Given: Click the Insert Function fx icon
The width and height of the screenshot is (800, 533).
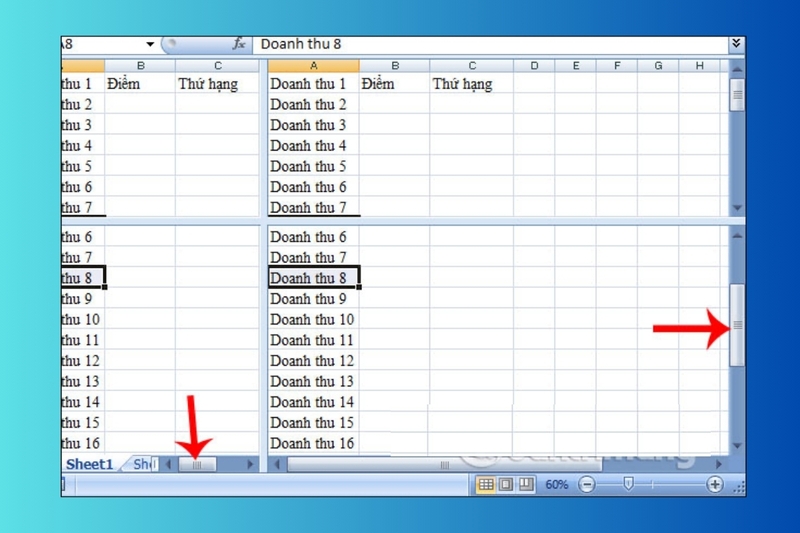Looking at the screenshot, I should 239,44.
